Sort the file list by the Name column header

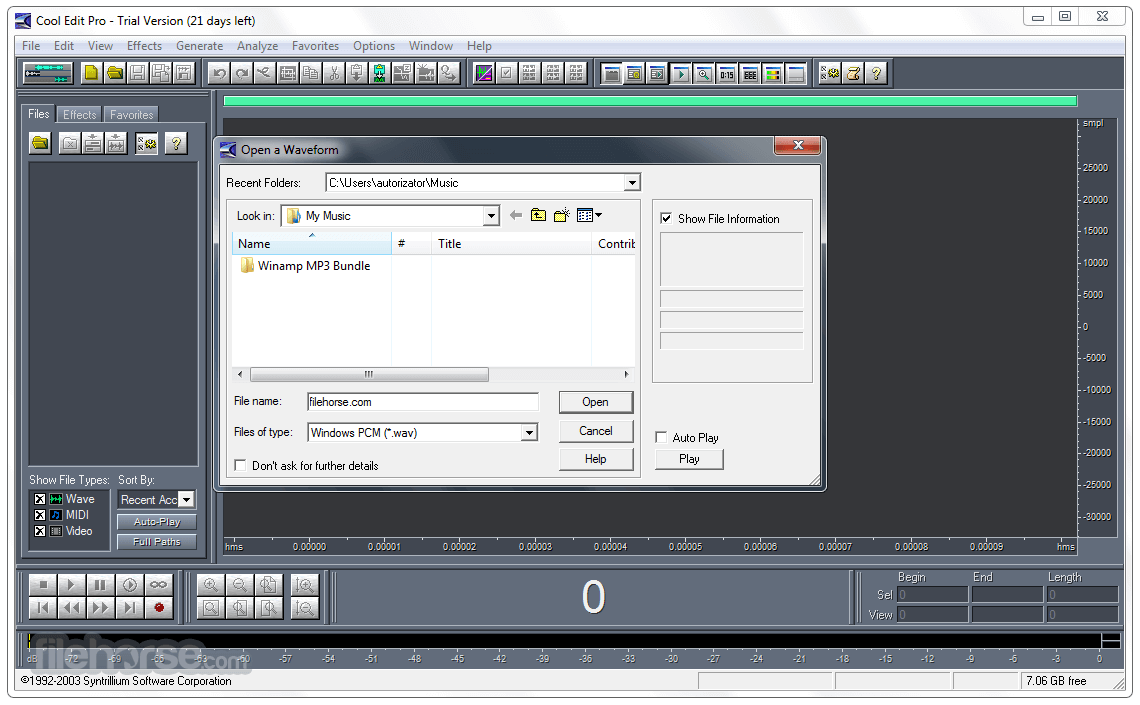(x=312, y=243)
